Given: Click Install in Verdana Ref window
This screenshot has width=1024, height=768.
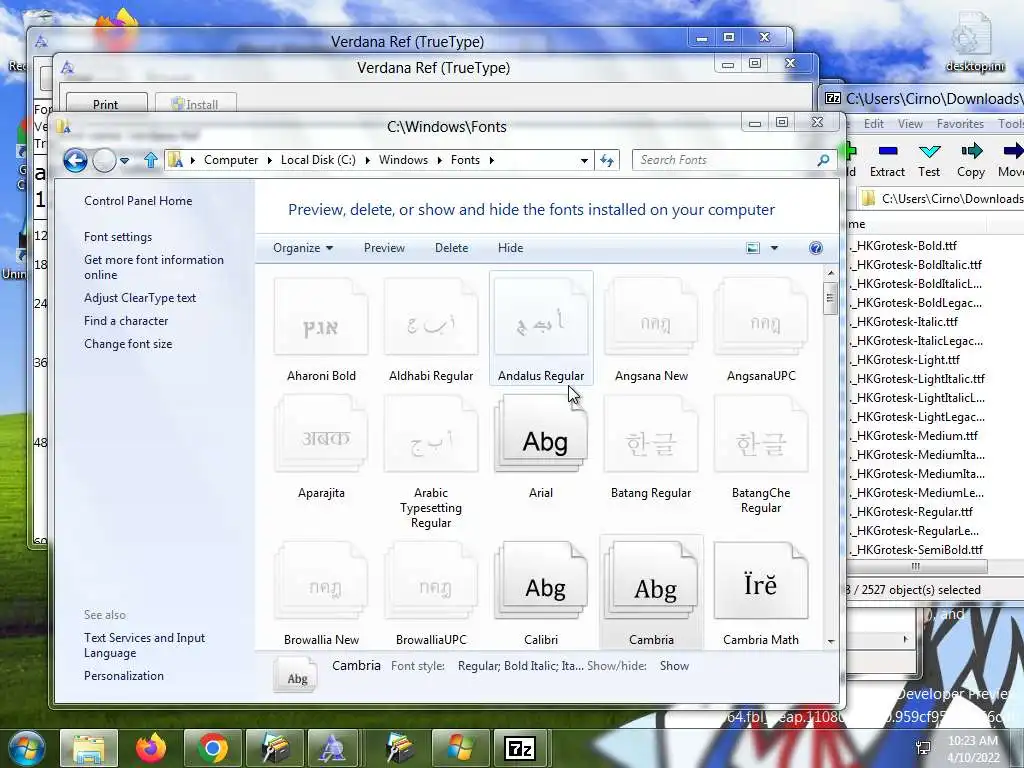Looking at the screenshot, I should point(195,104).
